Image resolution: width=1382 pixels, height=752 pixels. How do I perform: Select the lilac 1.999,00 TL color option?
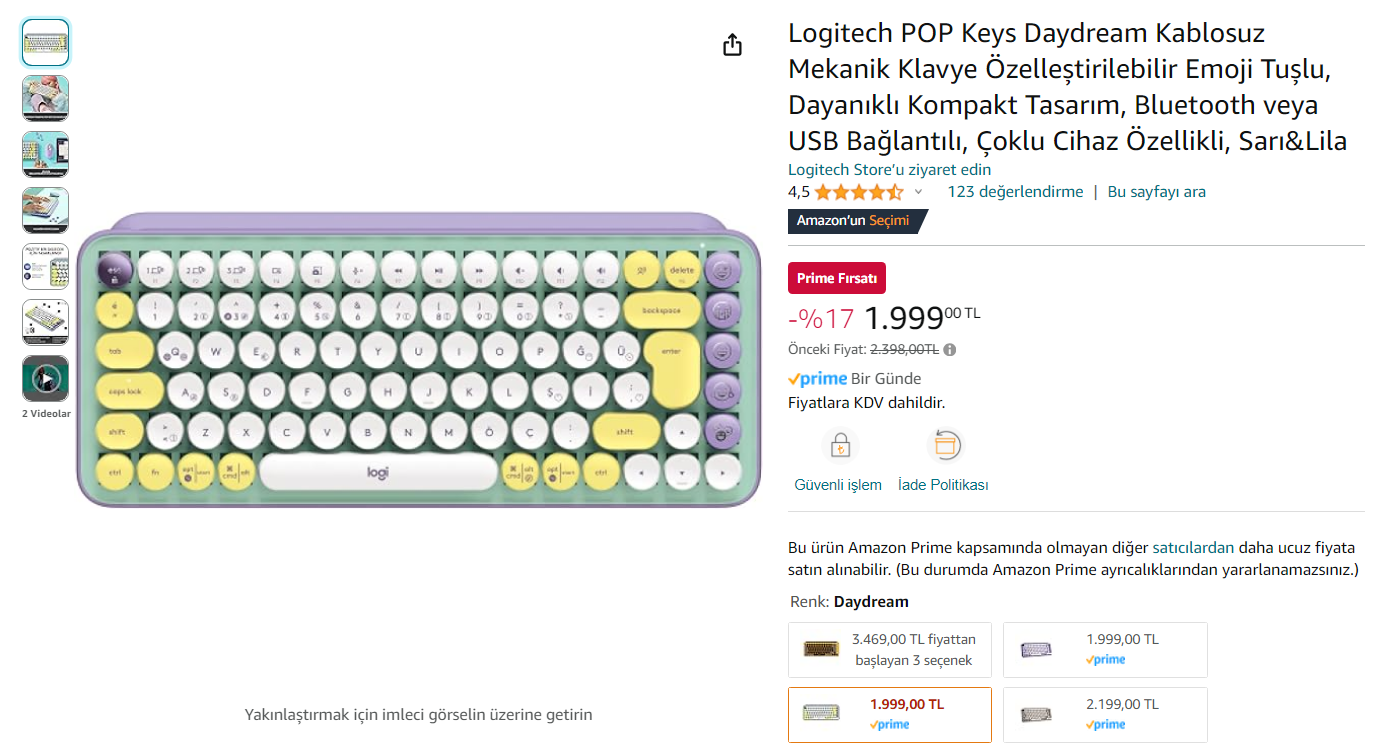[x=1105, y=650]
